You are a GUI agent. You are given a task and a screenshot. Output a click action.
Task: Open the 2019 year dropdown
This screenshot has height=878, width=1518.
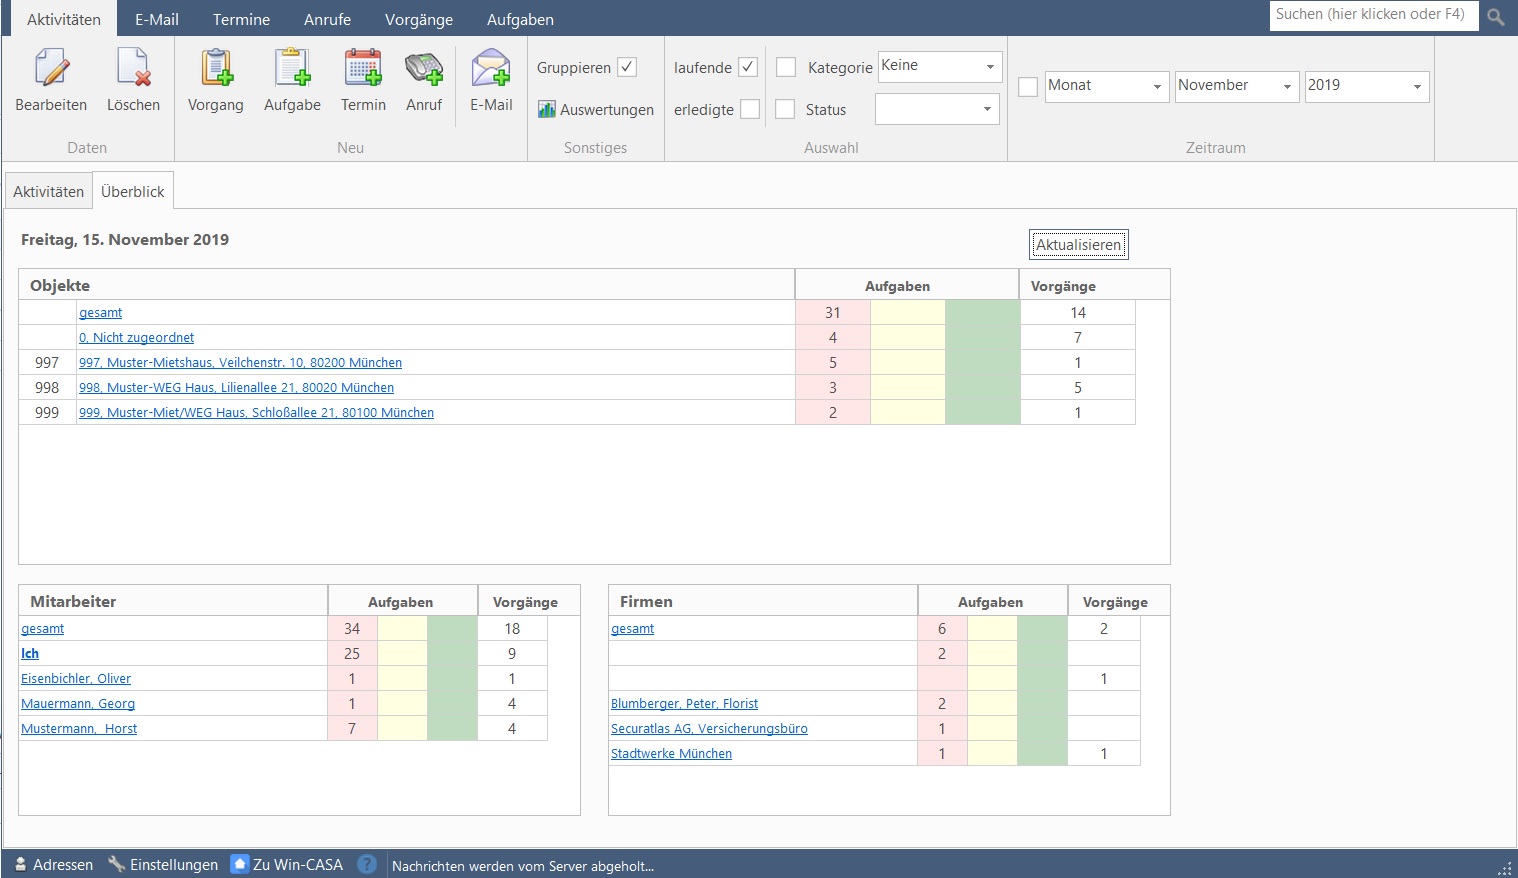(x=1367, y=87)
